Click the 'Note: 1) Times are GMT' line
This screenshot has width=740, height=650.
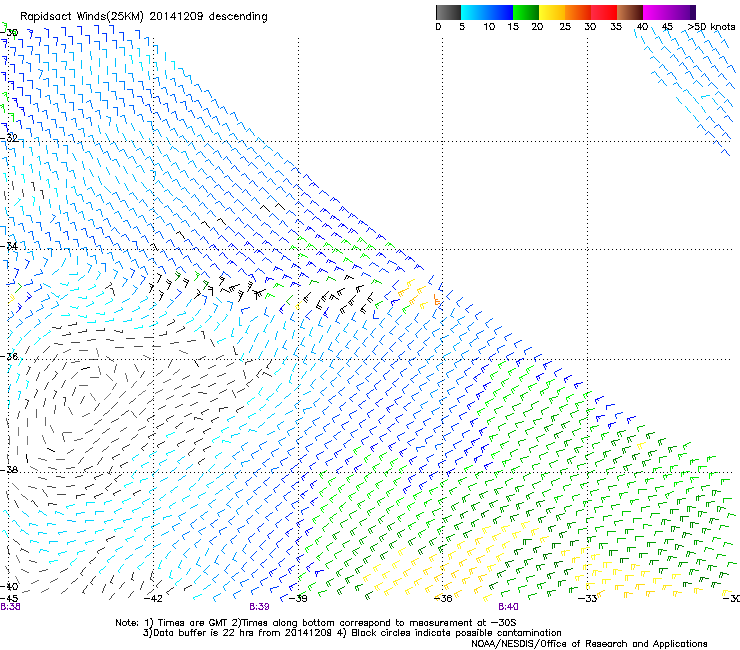click(x=316, y=623)
